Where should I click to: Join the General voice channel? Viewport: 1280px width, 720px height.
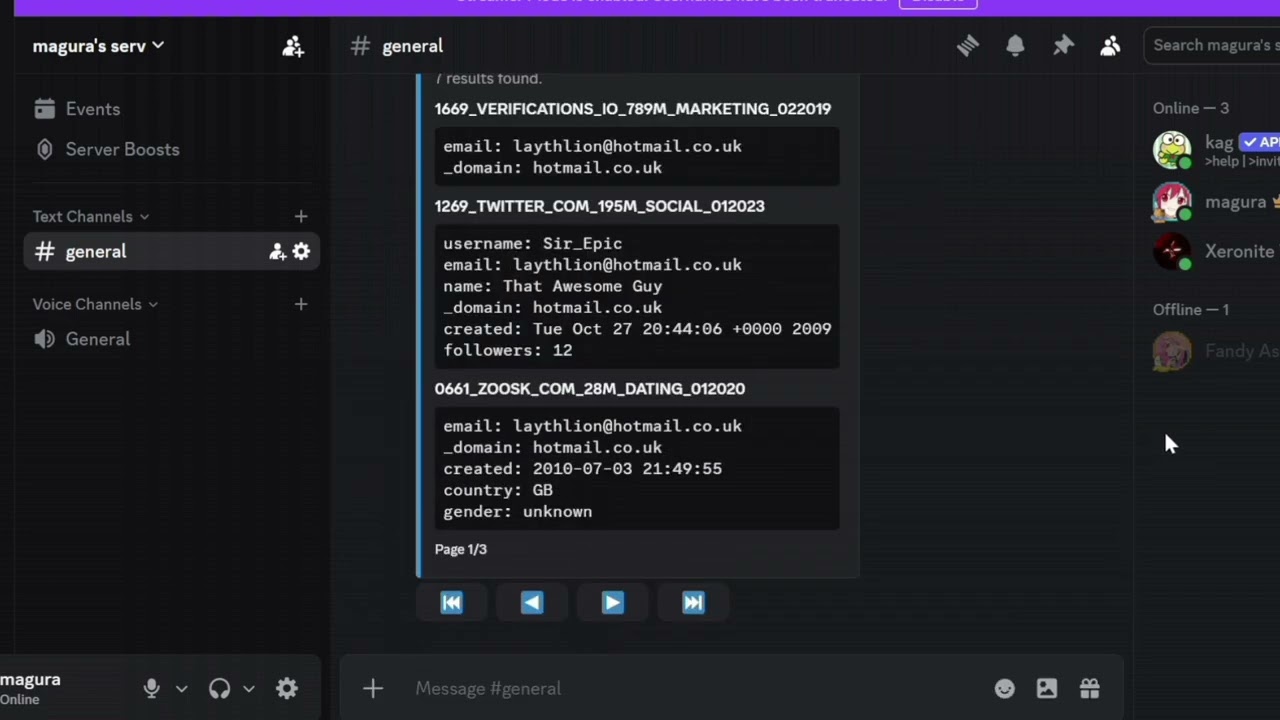point(82,339)
